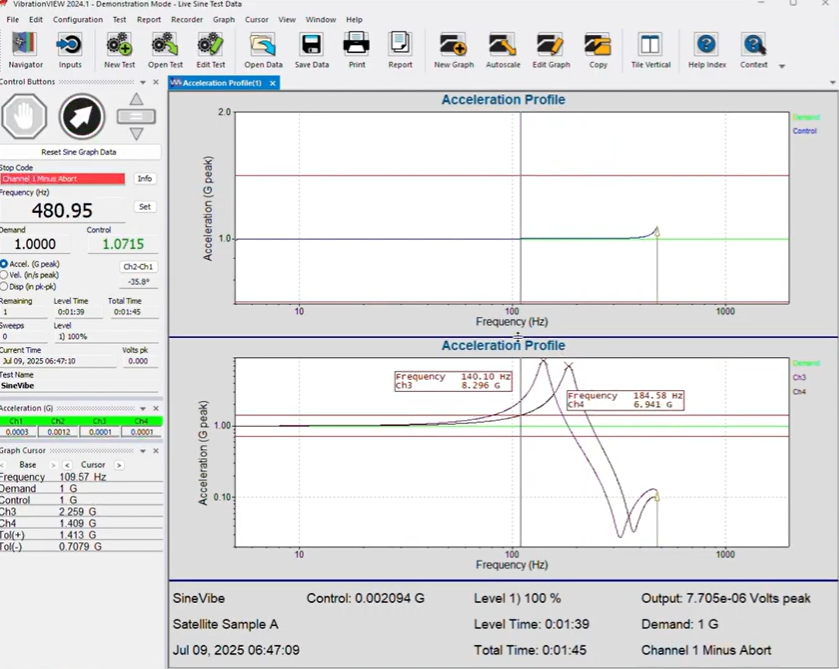Click the Context help icon
Screen dimensions: 839x669
754,50
